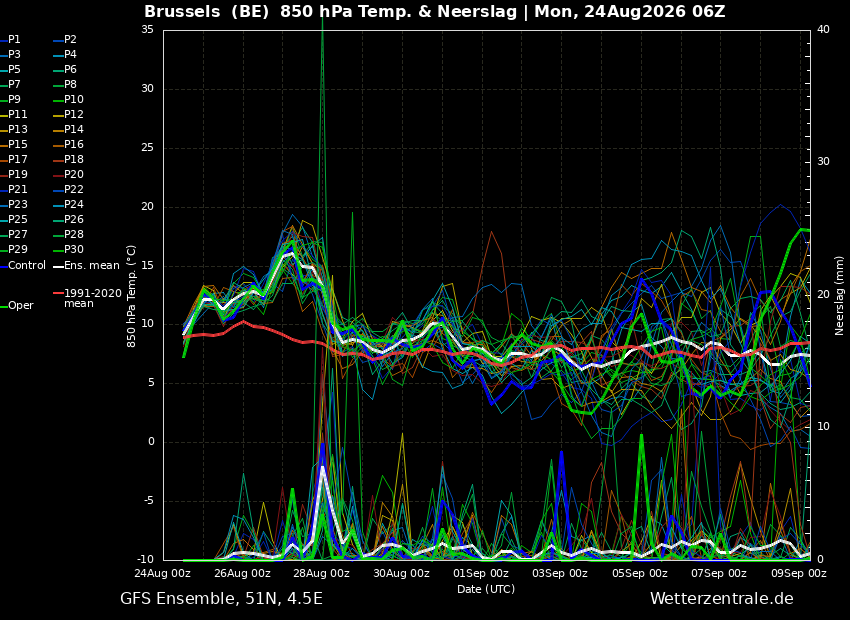850x620 pixels.
Task: Click the 40 precipitation axis value
Action: (x=823, y=30)
